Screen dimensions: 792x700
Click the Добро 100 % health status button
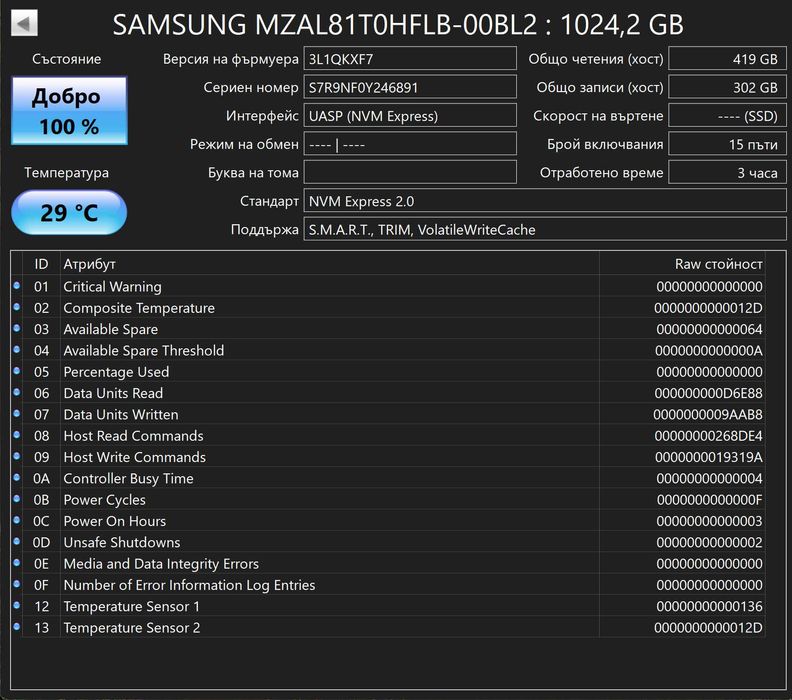click(x=69, y=111)
